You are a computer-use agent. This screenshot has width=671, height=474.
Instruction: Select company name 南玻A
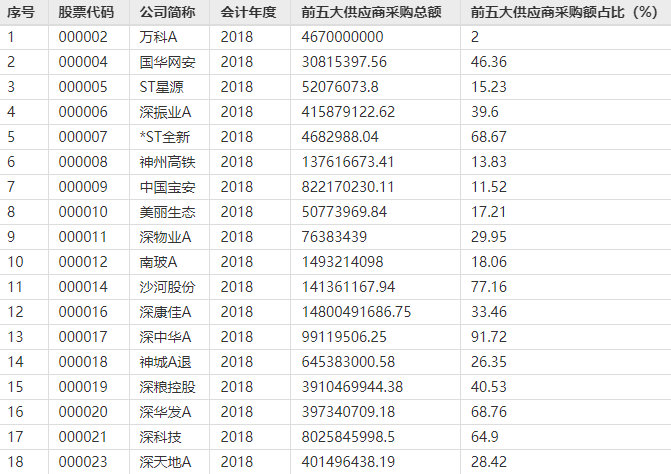pyautogui.click(x=158, y=262)
